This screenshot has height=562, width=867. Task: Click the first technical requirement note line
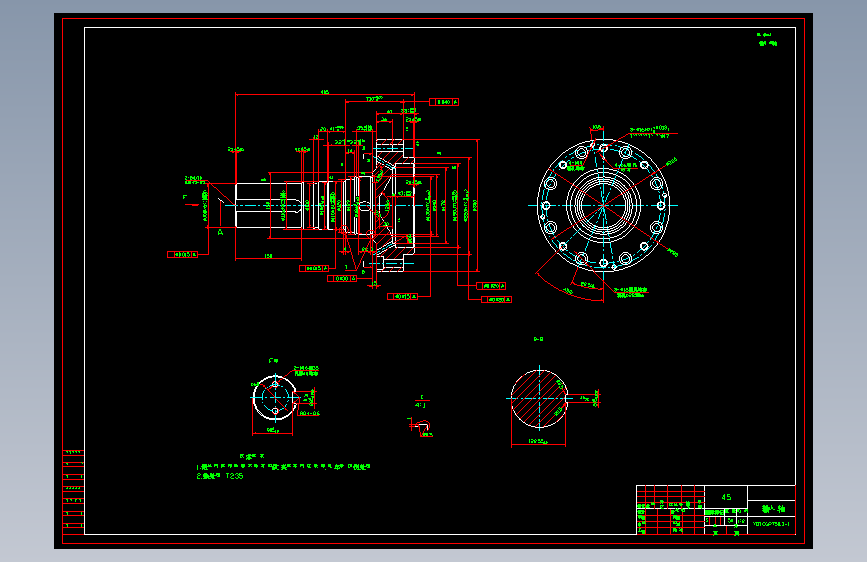pos(283,467)
